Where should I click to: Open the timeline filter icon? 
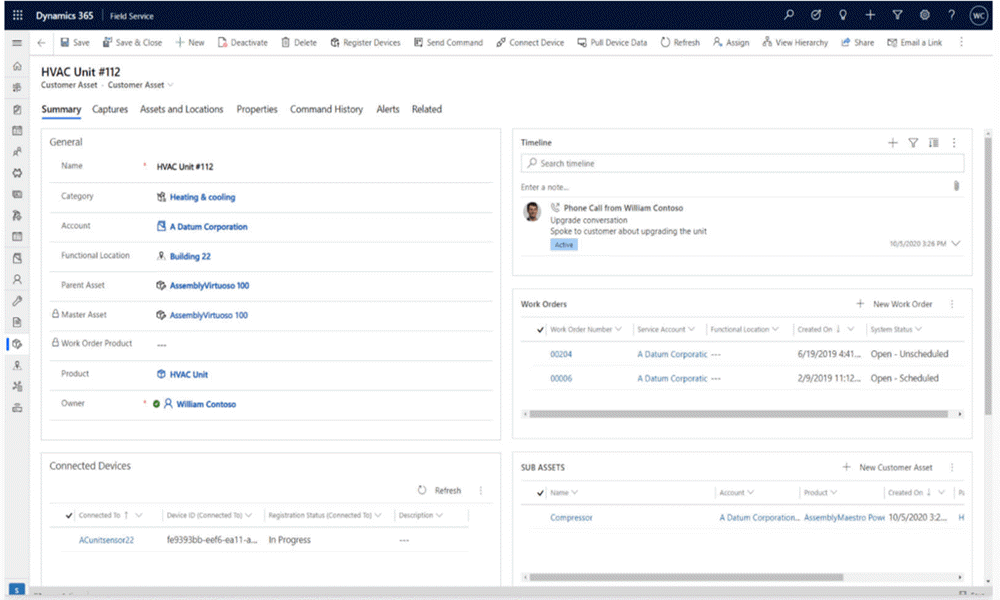(x=913, y=142)
